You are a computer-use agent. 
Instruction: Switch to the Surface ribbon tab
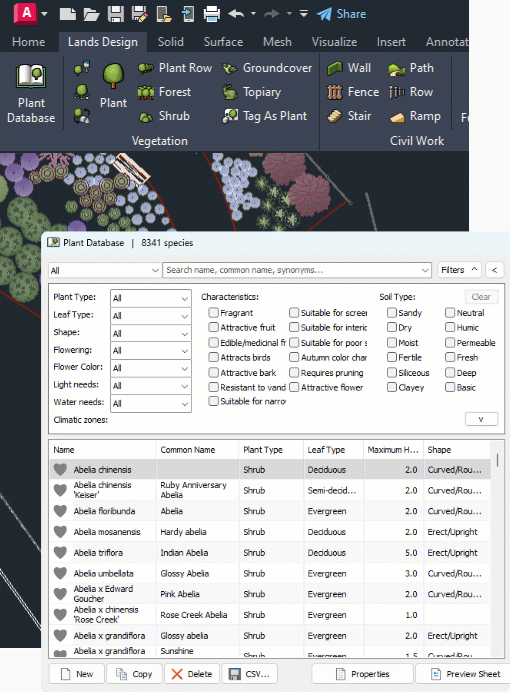(223, 42)
